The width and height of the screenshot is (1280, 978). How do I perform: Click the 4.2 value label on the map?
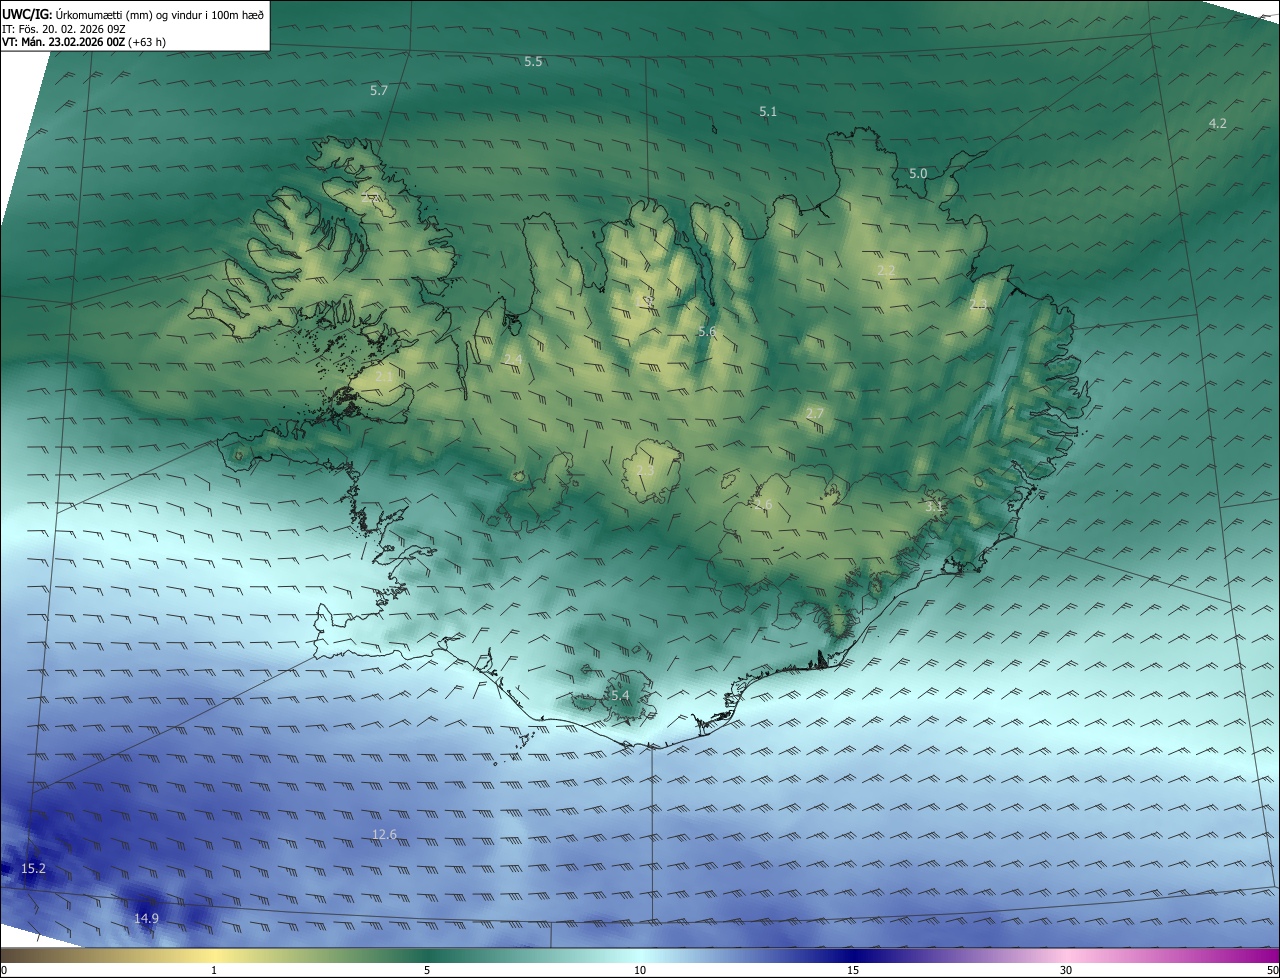(1218, 123)
